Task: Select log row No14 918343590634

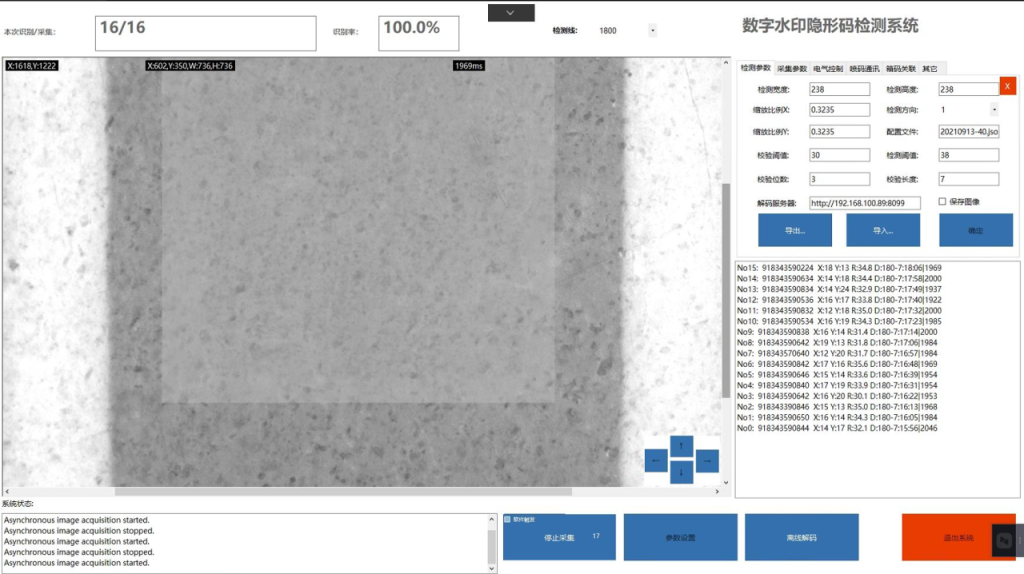Action: pyautogui.click(x=839, y=279)
